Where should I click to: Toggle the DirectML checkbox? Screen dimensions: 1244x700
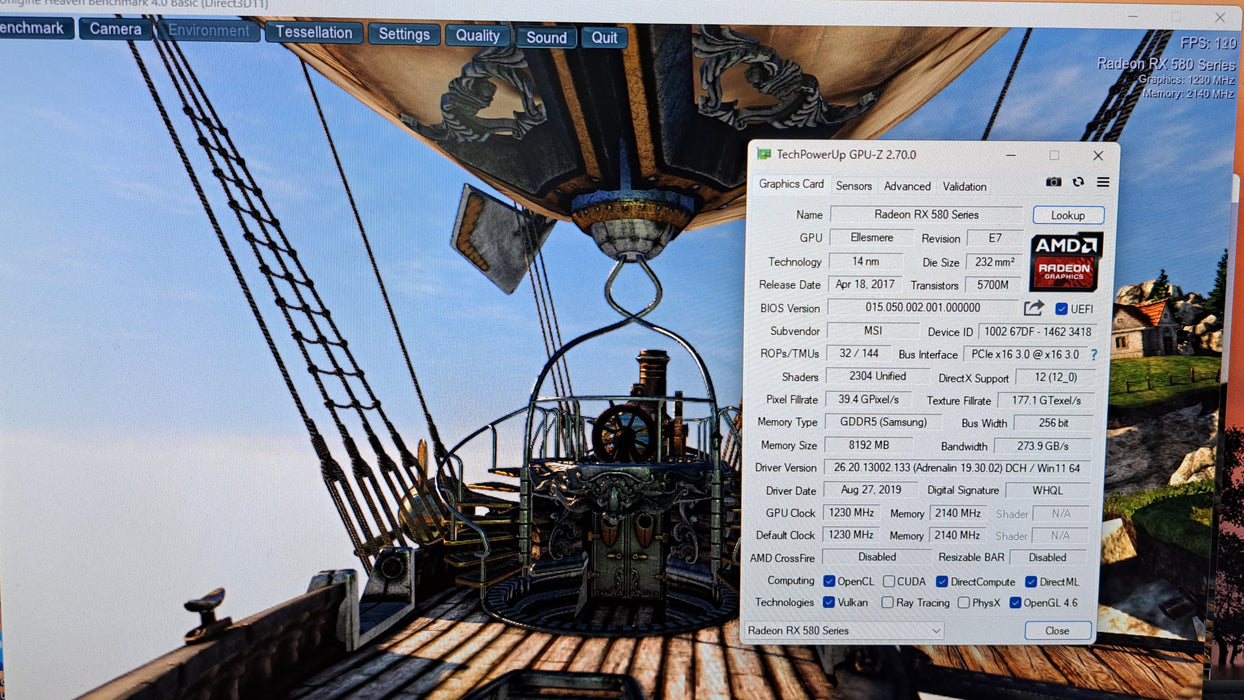click(1031, 582)
